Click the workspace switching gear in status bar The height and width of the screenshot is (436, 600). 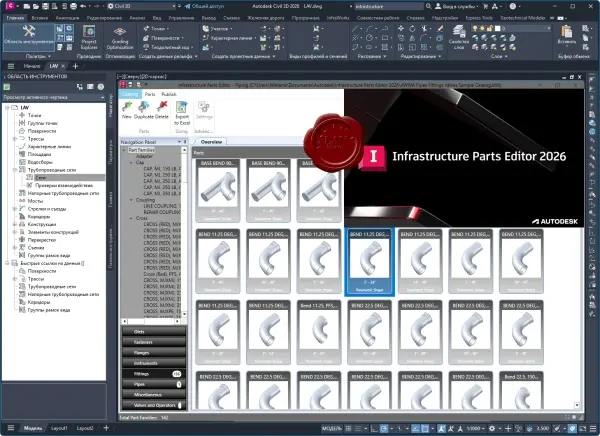pyautogui.click(x=492, y=428)
